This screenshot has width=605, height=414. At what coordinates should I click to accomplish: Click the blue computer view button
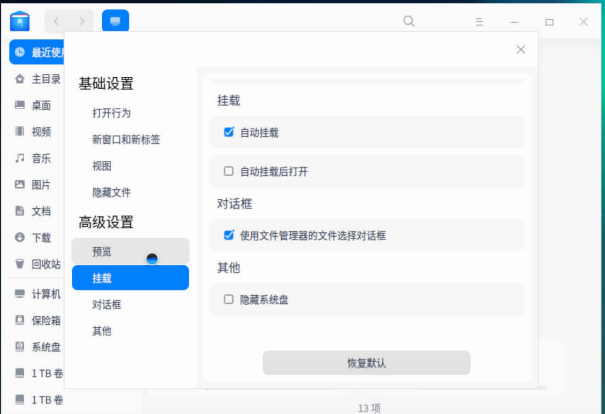coord(115,21)
